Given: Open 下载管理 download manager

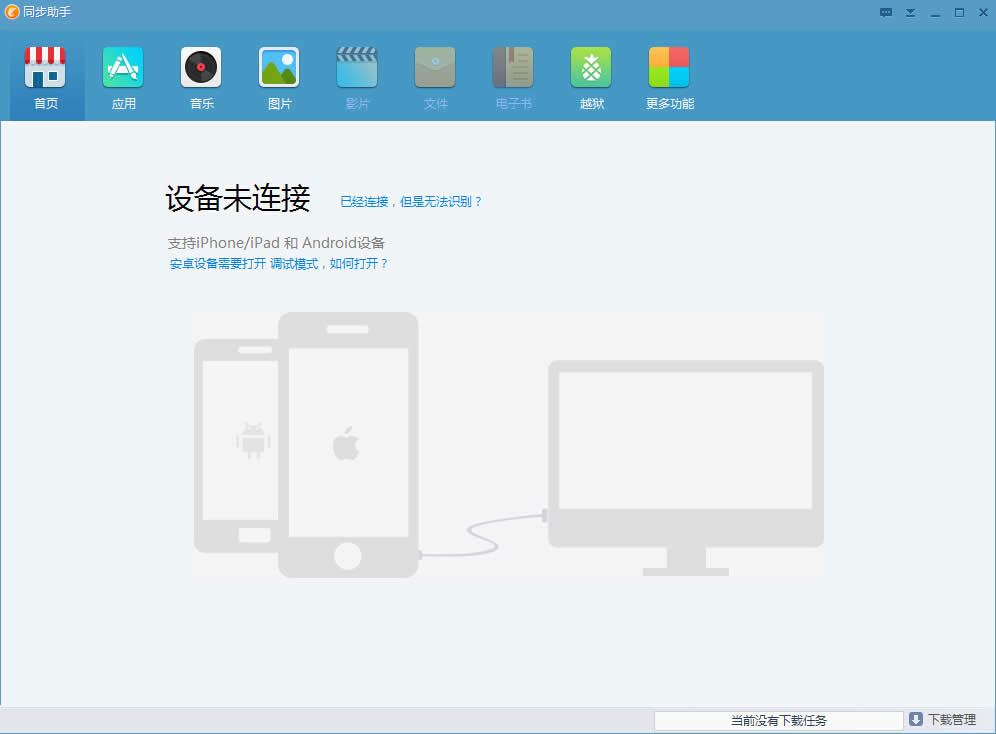Looking at the screenshot, I should [x=952, y=719].
